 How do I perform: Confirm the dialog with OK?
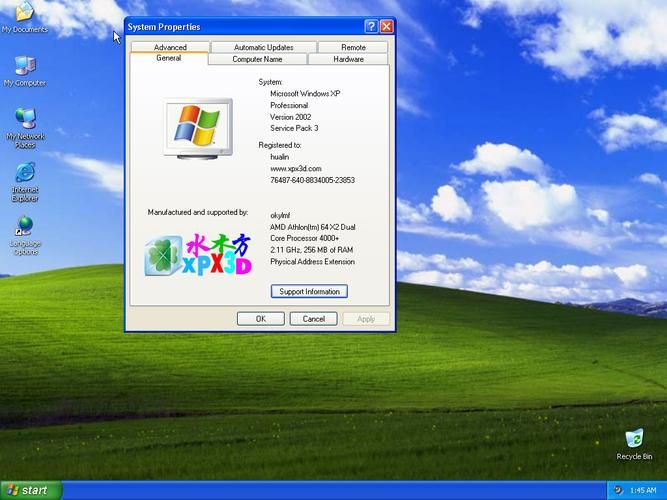[x=260, y=319]
